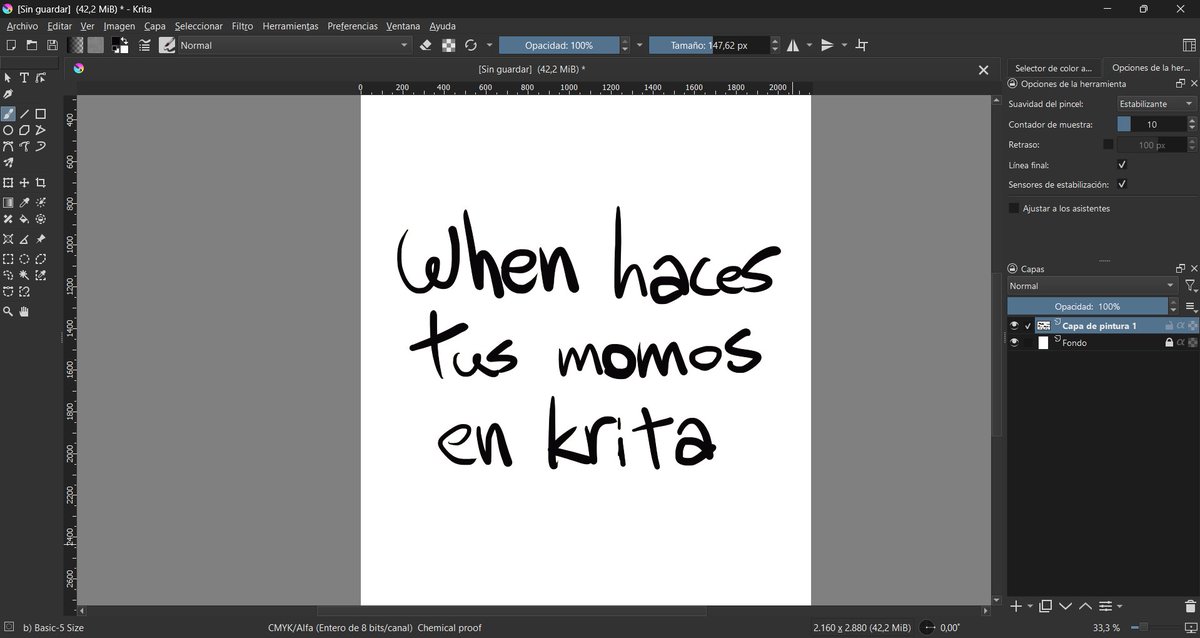Click the reload brush preset icon
This screenshot has height=638, width=1200.
[471, 45]
